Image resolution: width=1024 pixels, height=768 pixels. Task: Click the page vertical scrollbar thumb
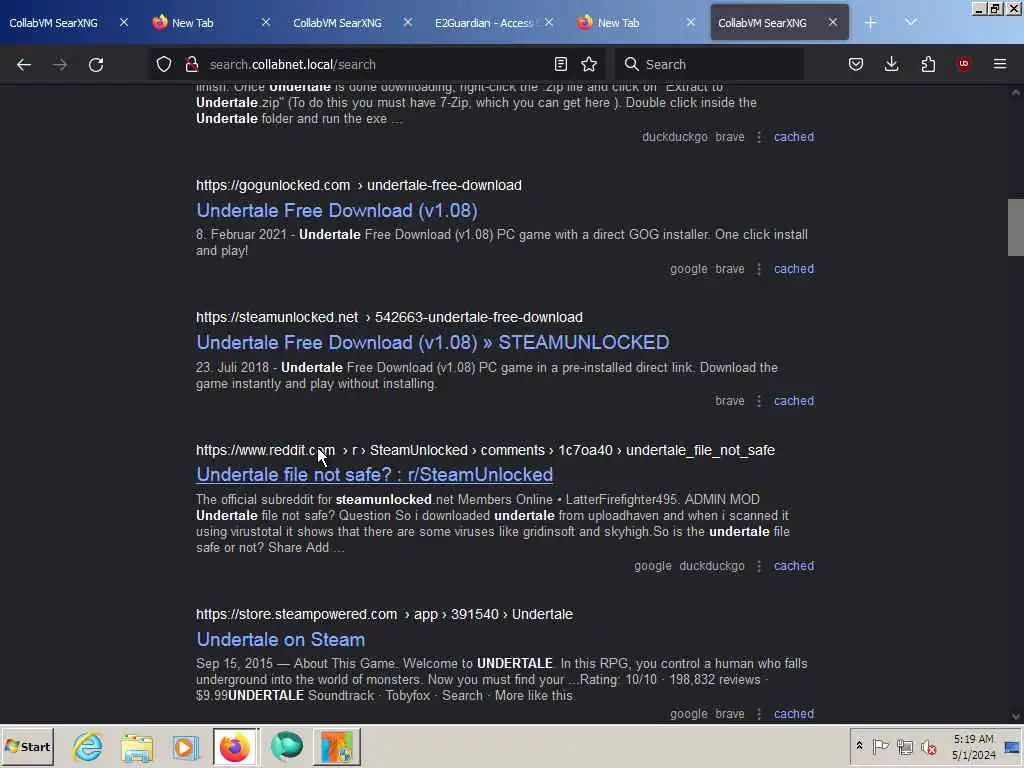pyautogui.click(x=1016, y=227)
